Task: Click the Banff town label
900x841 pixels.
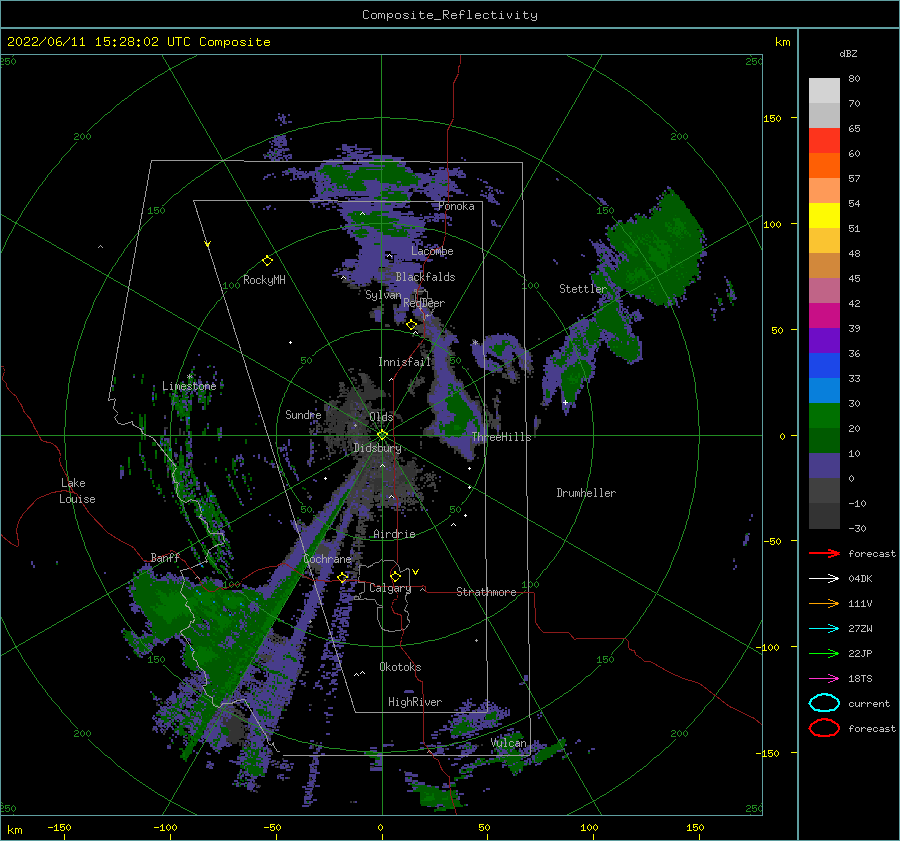Action: click(165, 557)
